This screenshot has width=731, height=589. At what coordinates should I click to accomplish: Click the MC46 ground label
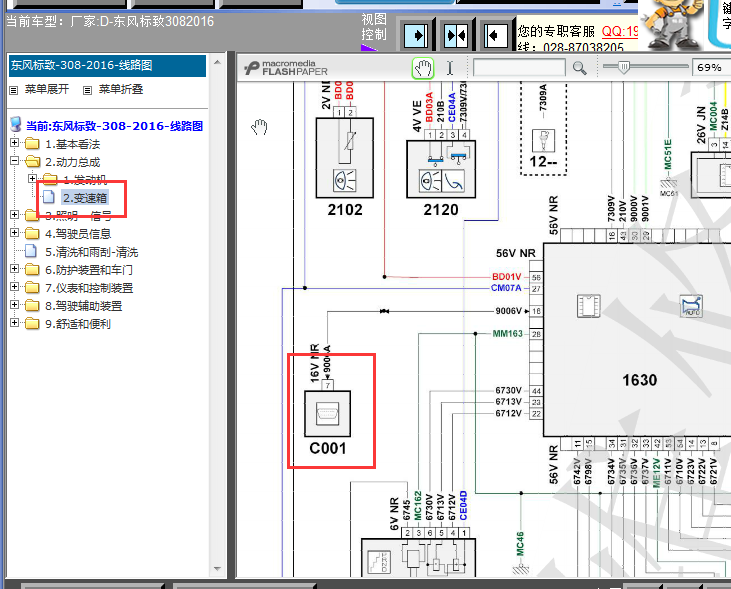[x=520, y=544]
